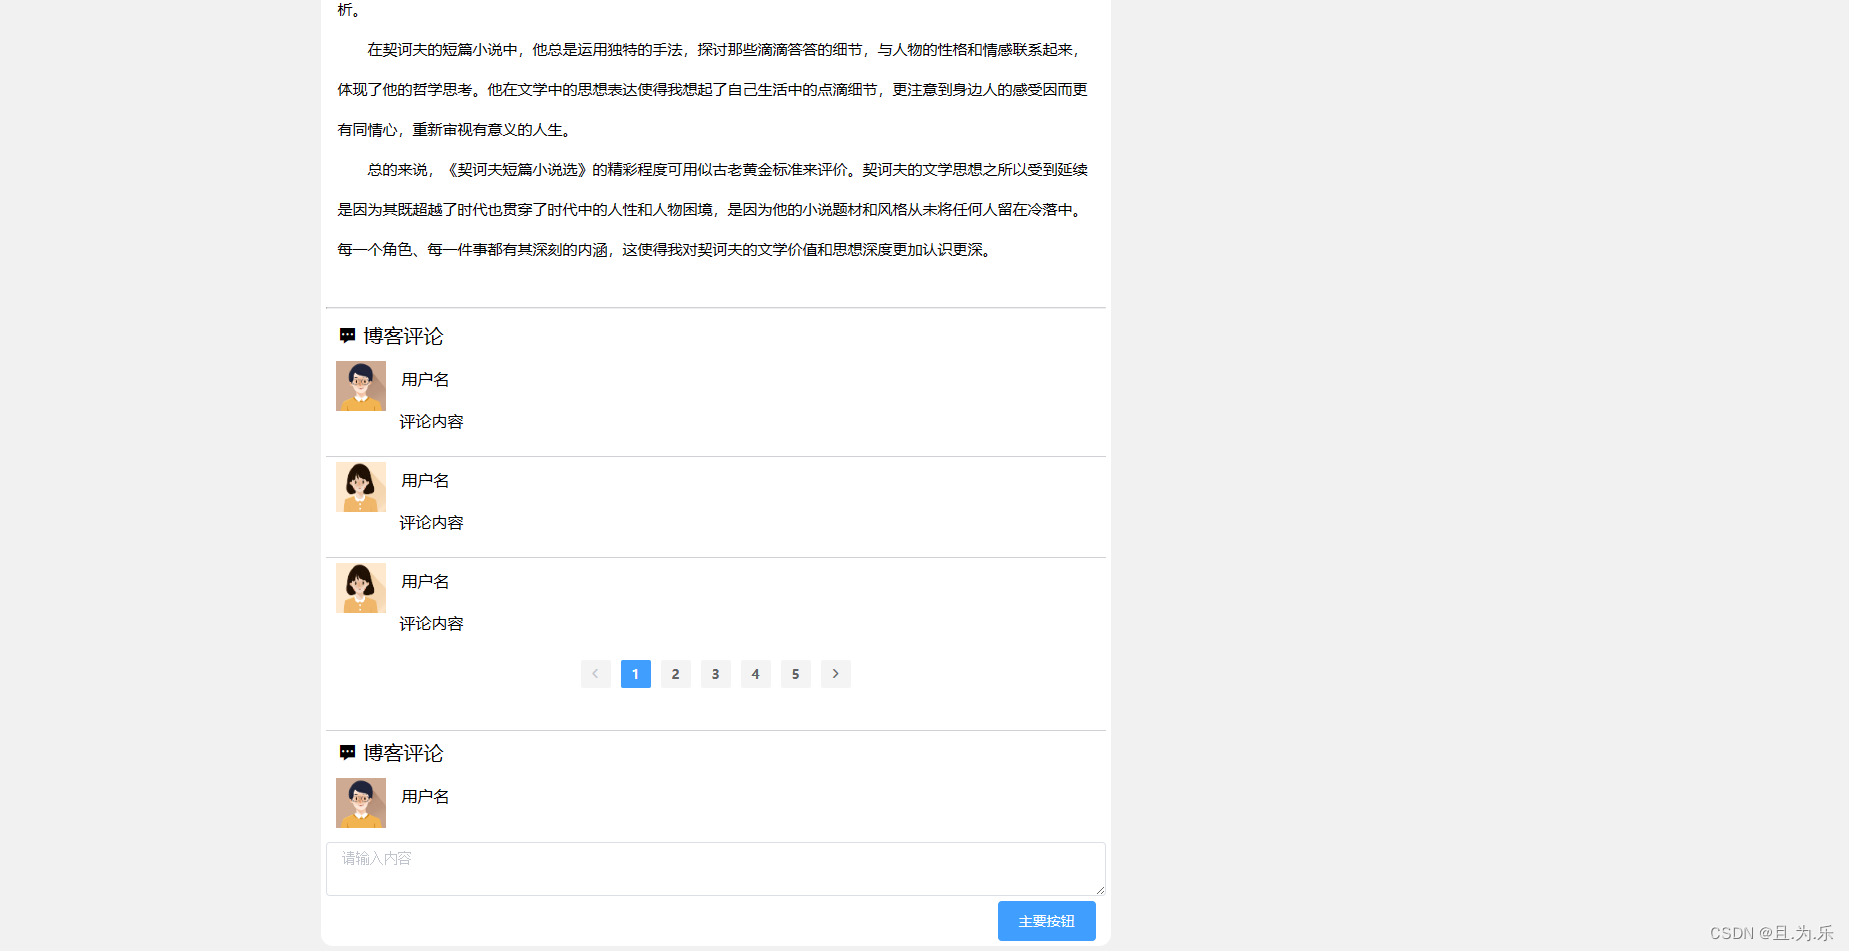Select page 3 in the pagination bar
Viewport: 1849px width, 951px height.
[715, 674]
